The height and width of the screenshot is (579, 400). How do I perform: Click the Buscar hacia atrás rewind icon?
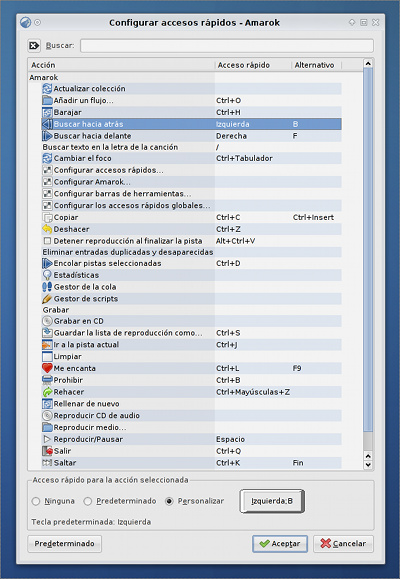(47, 124)
